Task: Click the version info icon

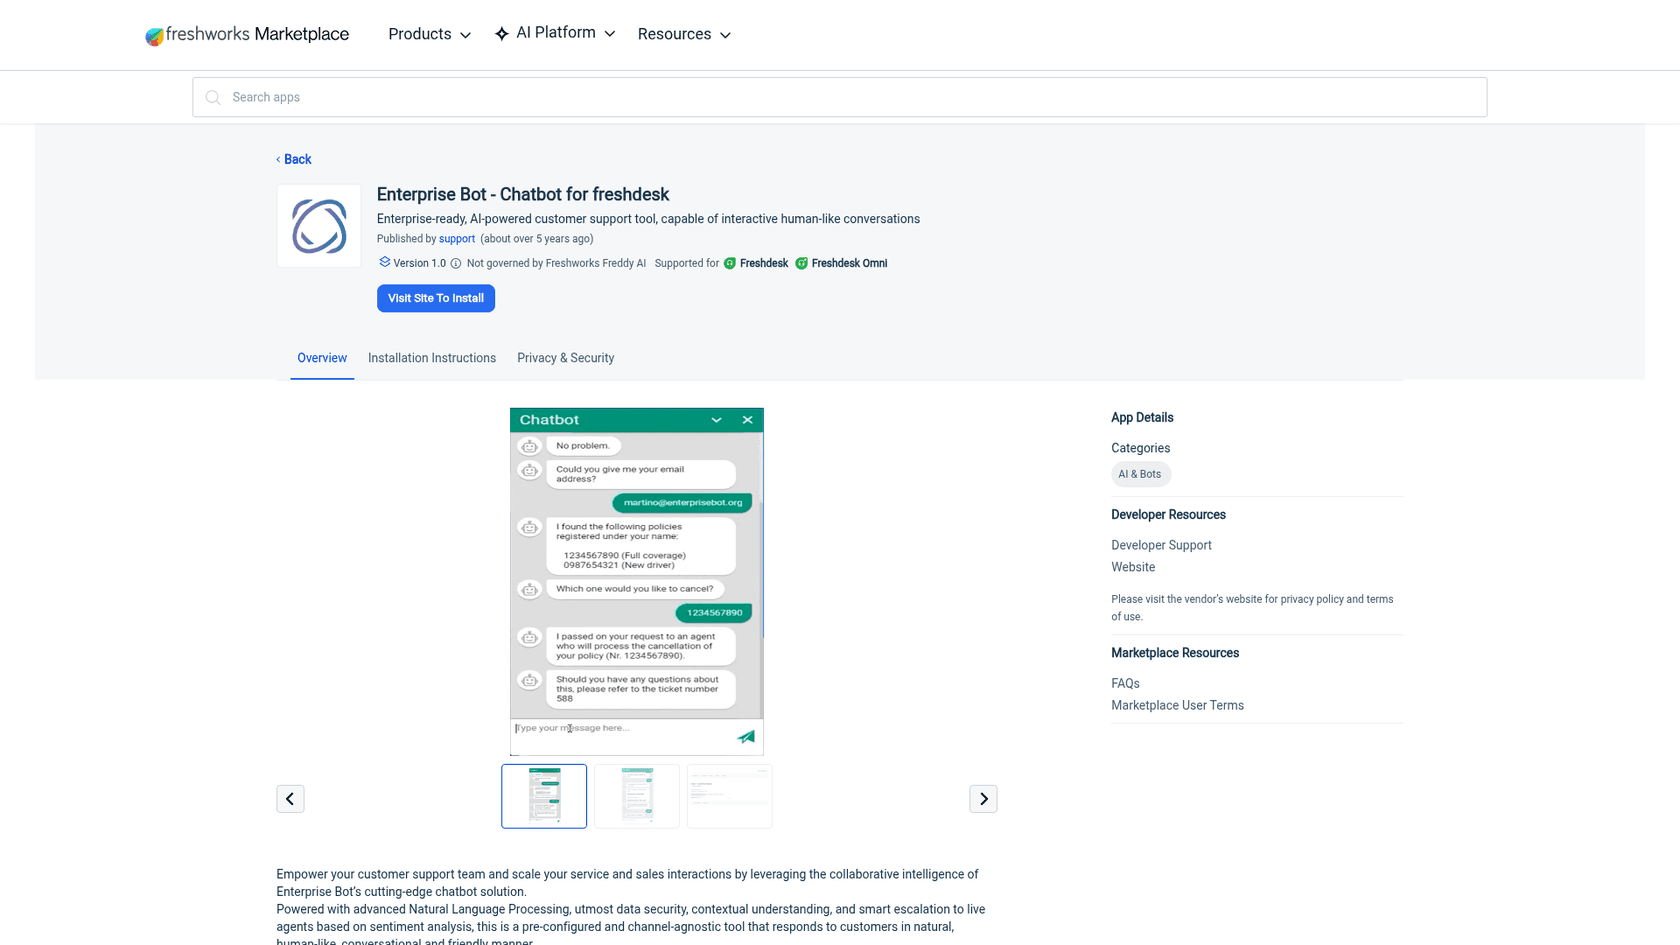Action: click(456, 264)
